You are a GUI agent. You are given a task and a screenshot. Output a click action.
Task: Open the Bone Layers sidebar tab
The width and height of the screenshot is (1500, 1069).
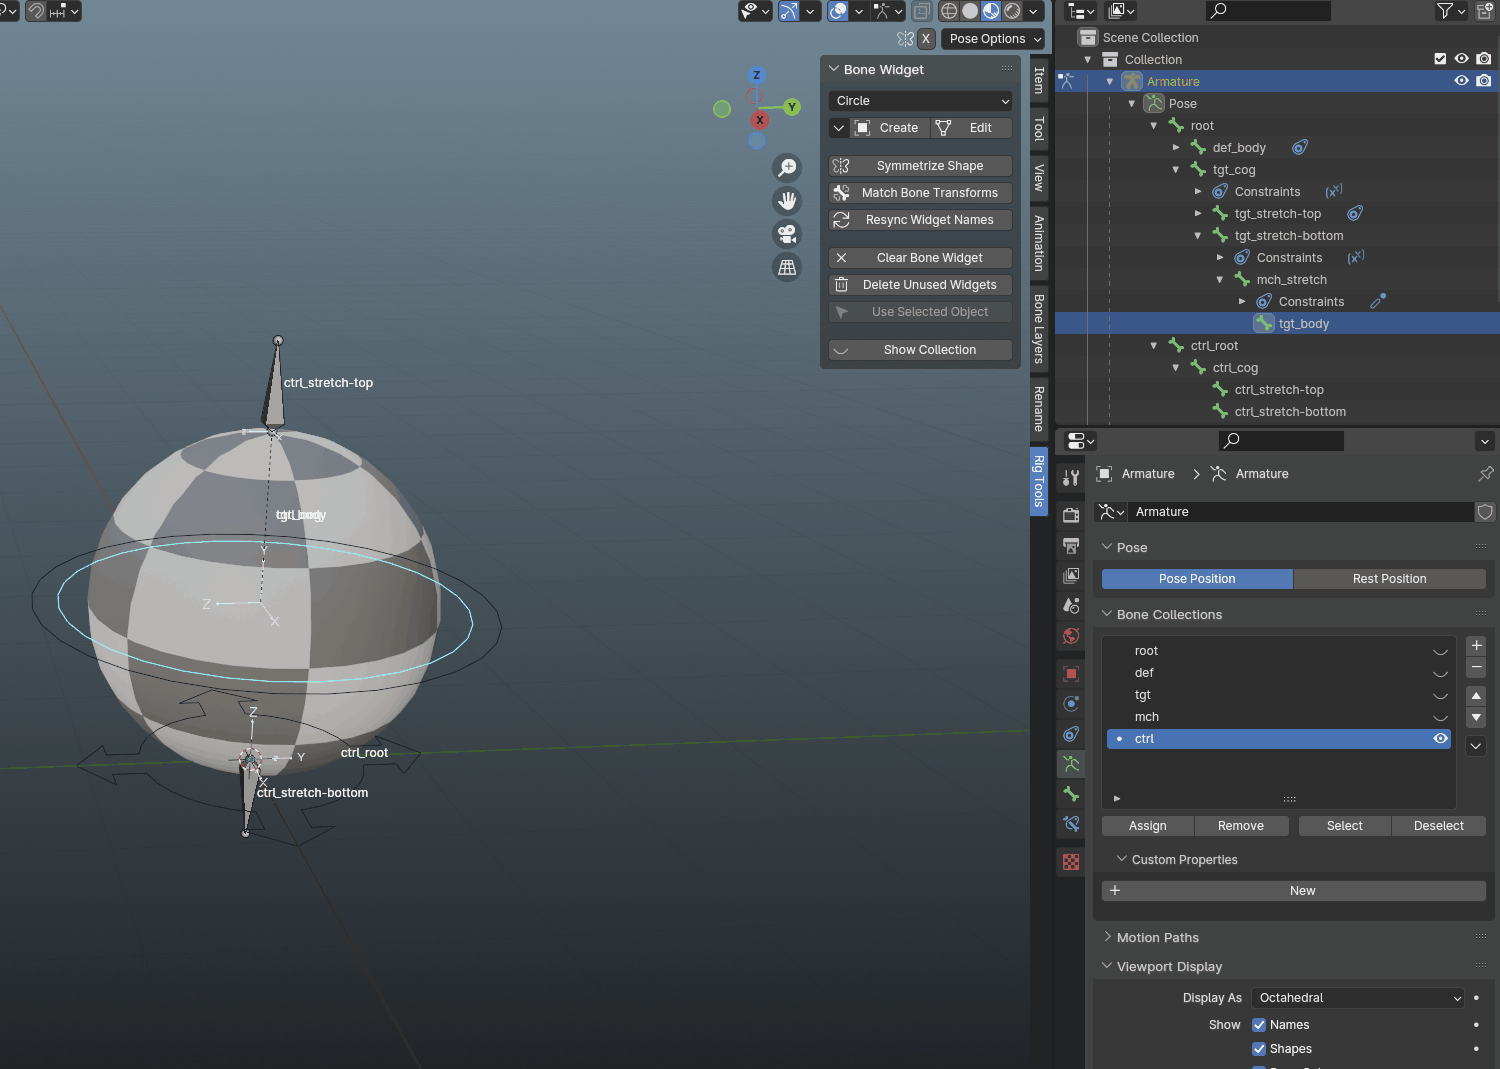pyautogui.click(x=1040, y=330)
